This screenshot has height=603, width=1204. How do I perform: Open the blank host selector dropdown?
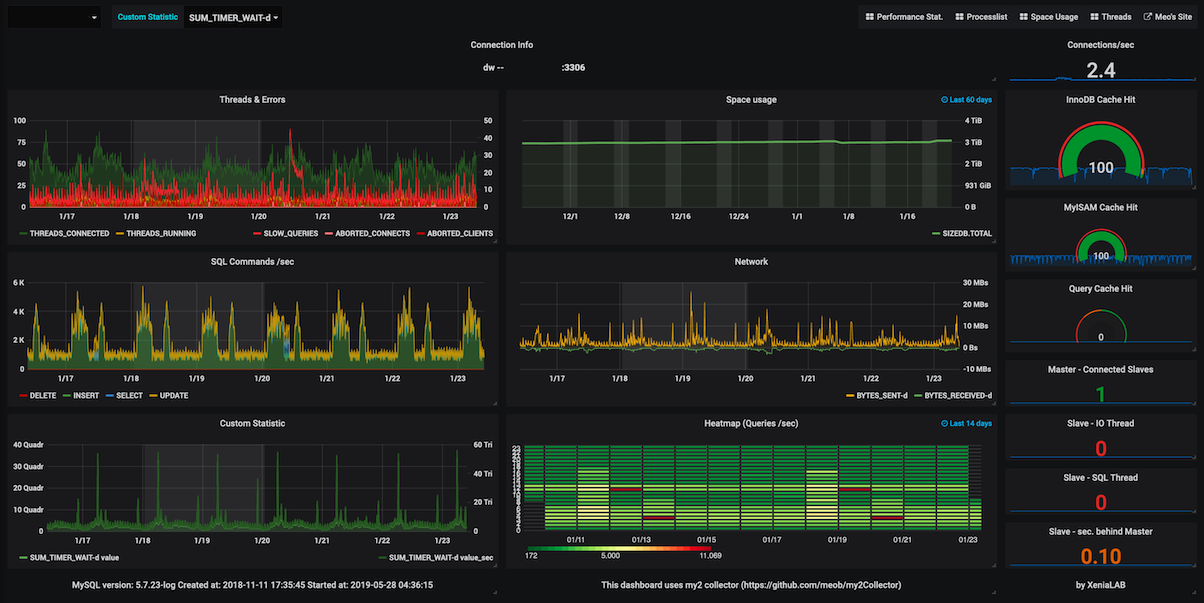pos(54,17)
